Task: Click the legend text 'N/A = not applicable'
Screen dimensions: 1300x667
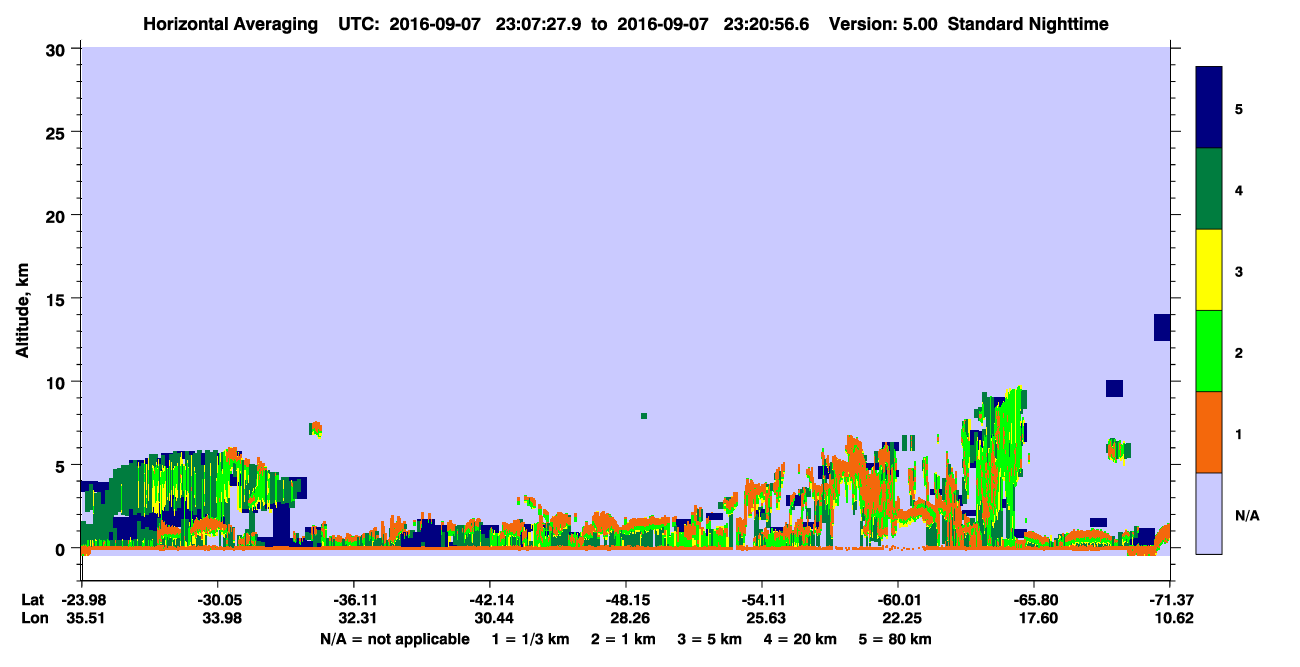Action: point(395,639)
